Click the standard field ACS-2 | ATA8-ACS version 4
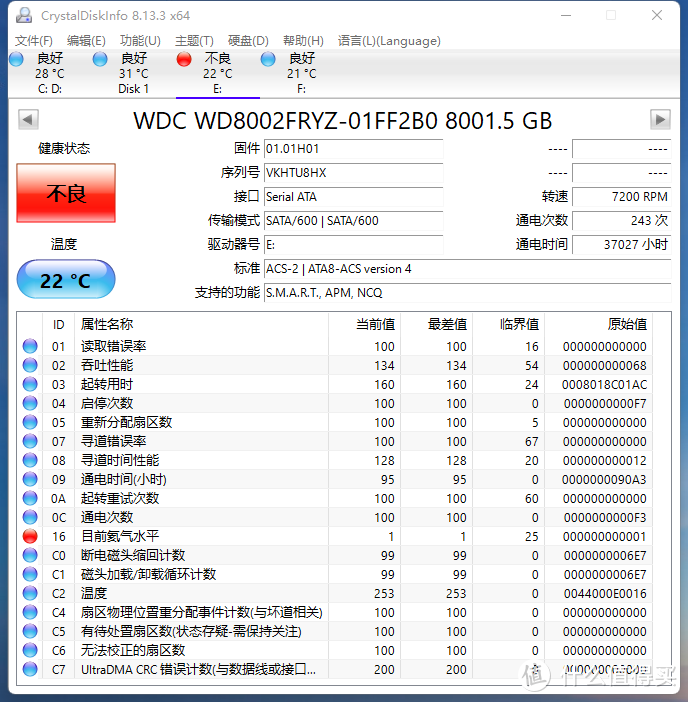688x702 pixels. point(467,269)
